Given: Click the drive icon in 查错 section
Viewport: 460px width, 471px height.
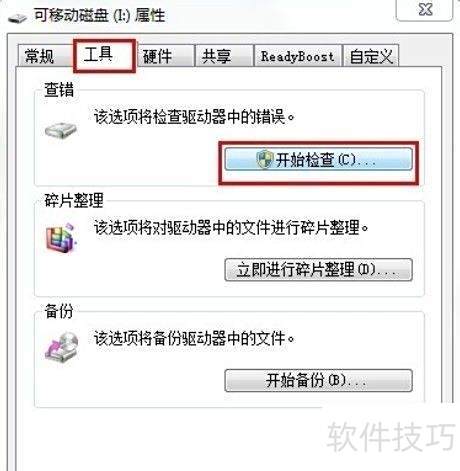Looking at the screenshot, I should pos(61,129).
